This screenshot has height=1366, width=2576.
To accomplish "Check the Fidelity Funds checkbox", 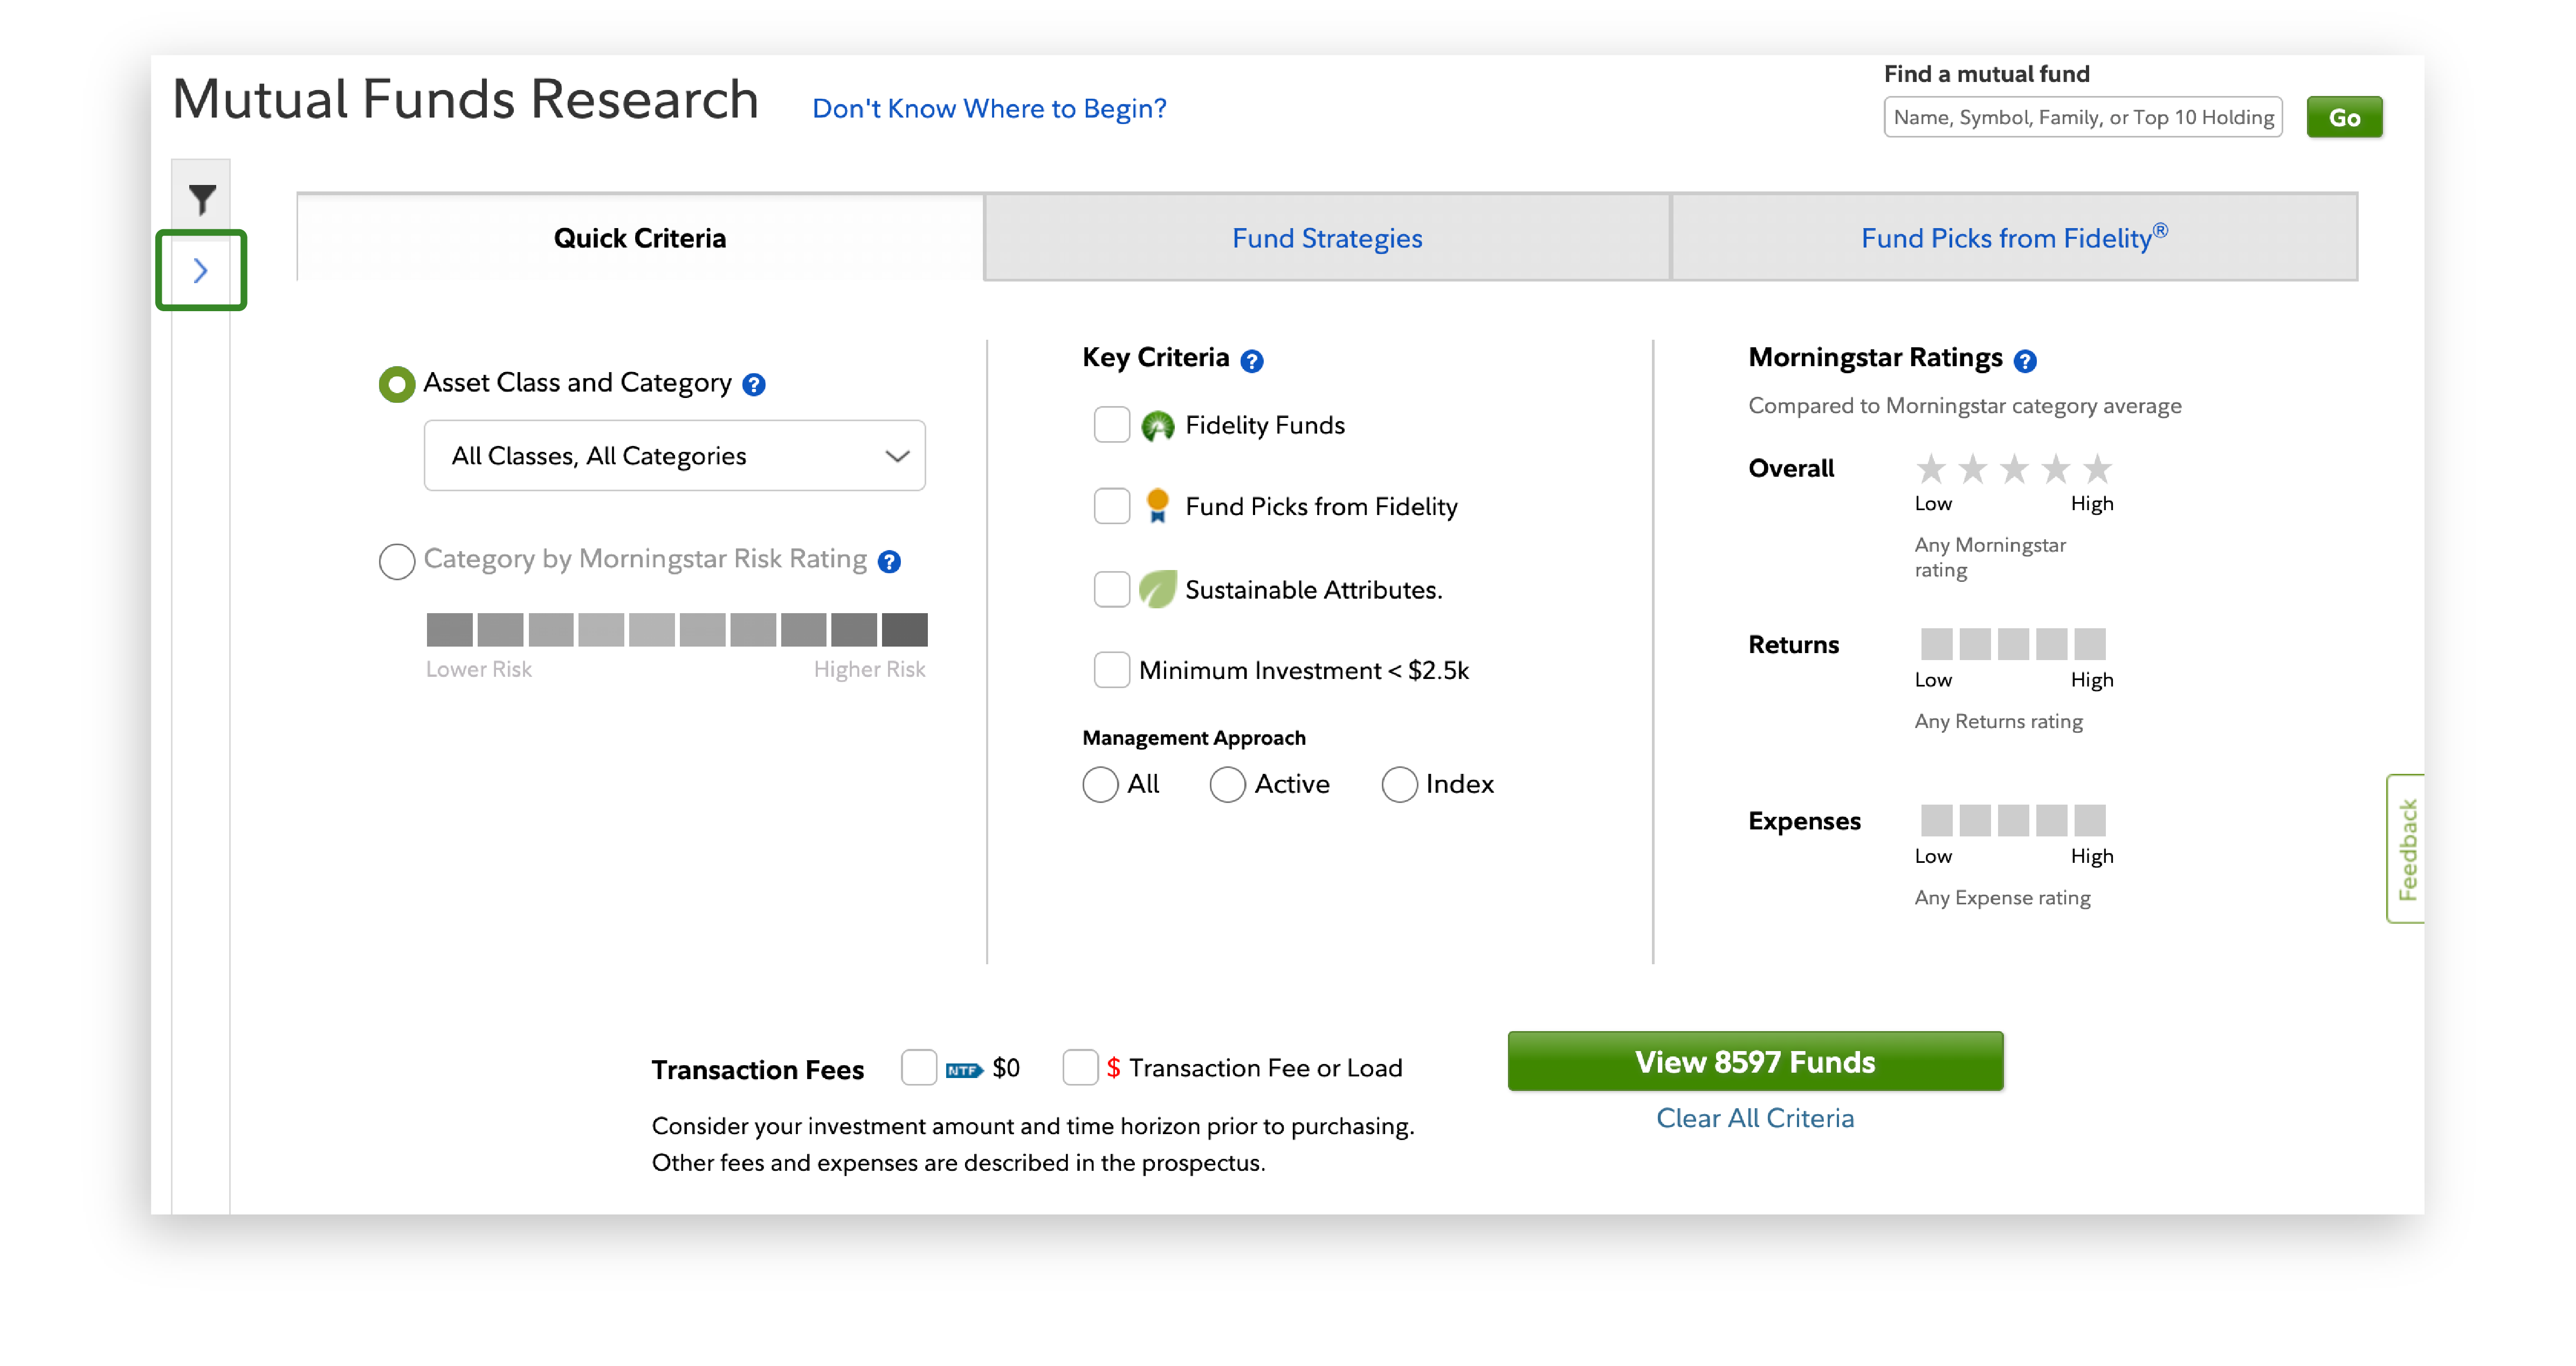I will click(1111, 425).
